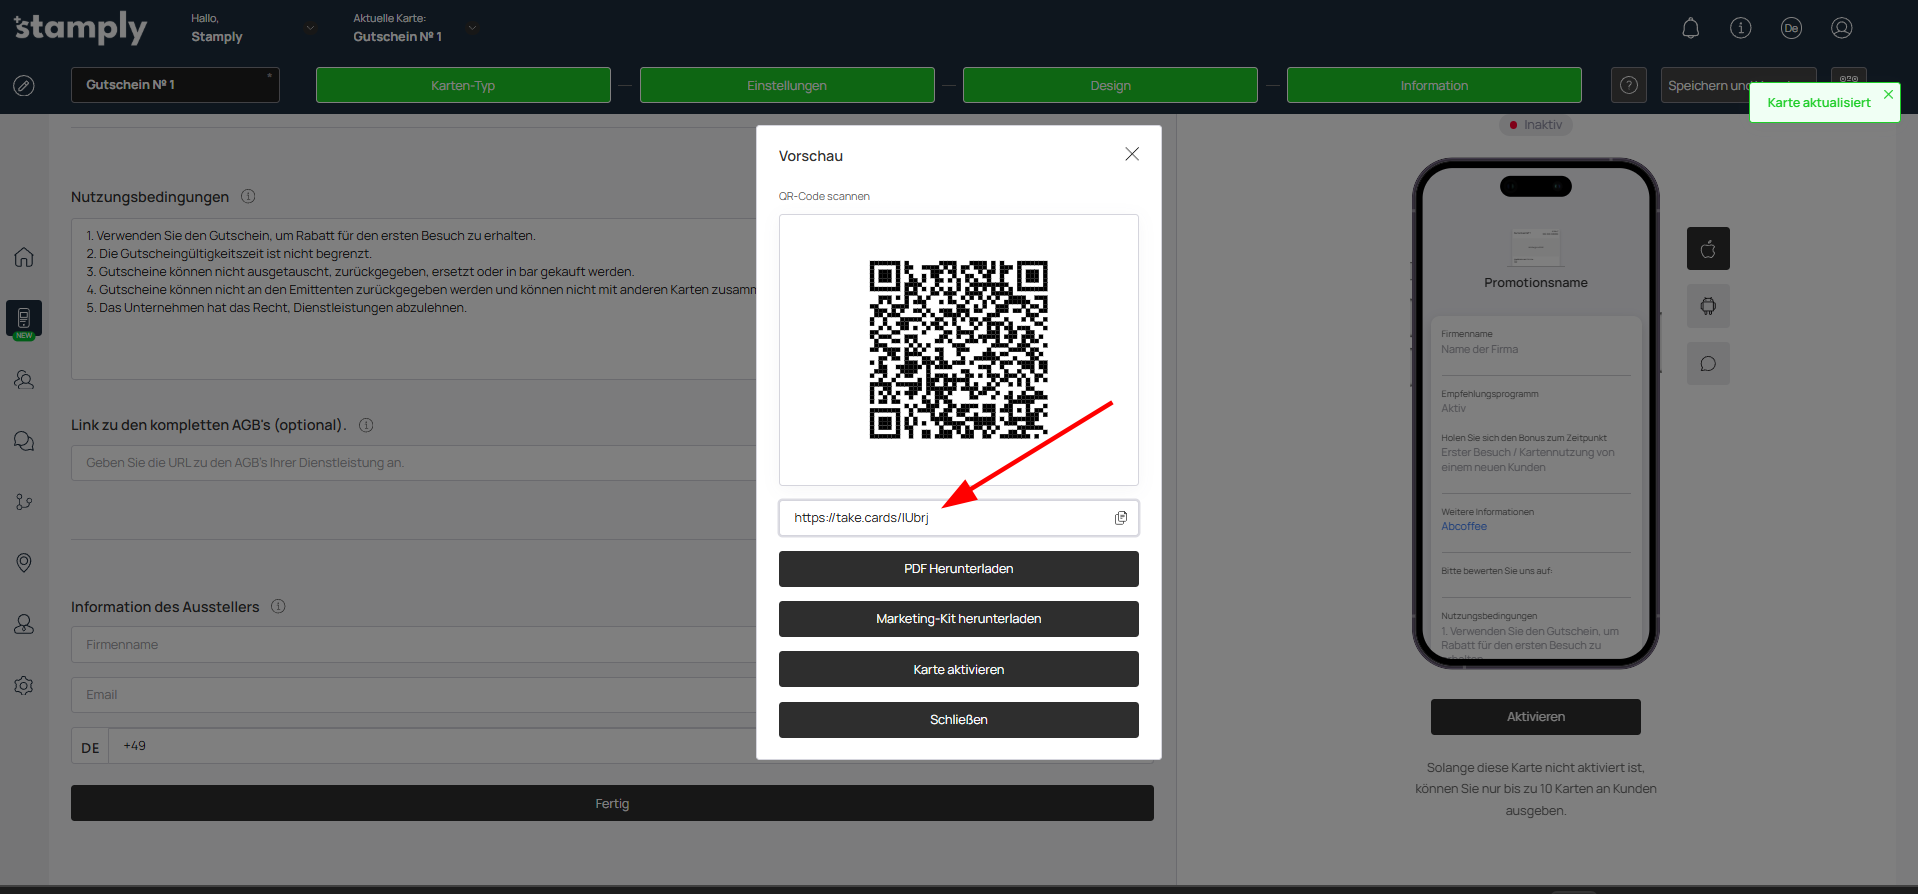Expand the Aktuelle Karte dropdown

tap(472, 28)
